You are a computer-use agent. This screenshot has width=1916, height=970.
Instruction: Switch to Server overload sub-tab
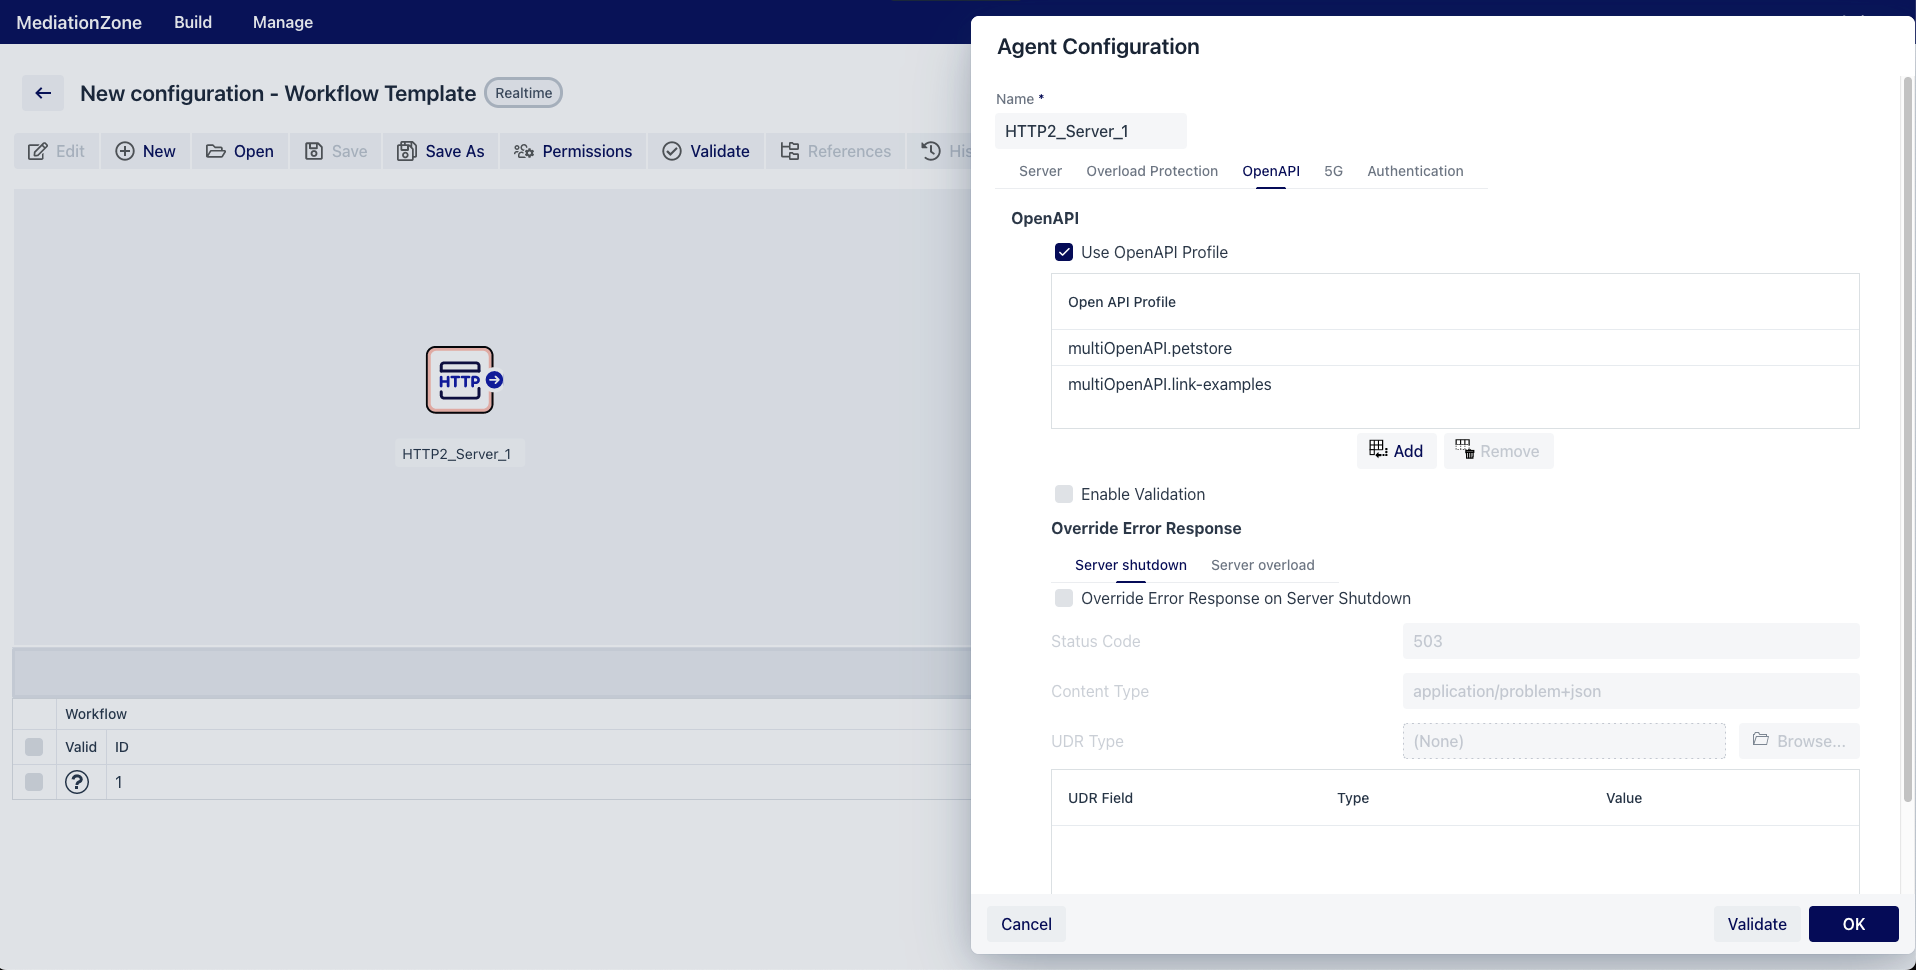coord(1262,565)
